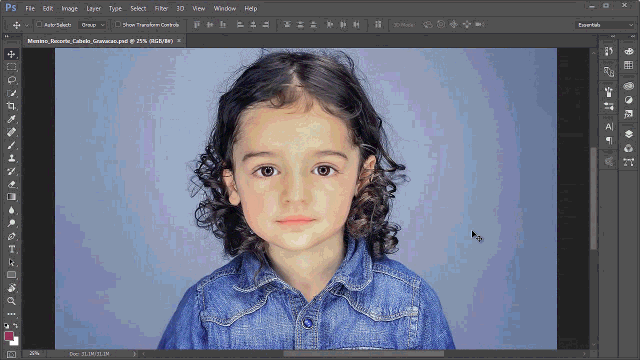Select the Rectangular Marquee tool
640x360 pixels.
[11, 67]
